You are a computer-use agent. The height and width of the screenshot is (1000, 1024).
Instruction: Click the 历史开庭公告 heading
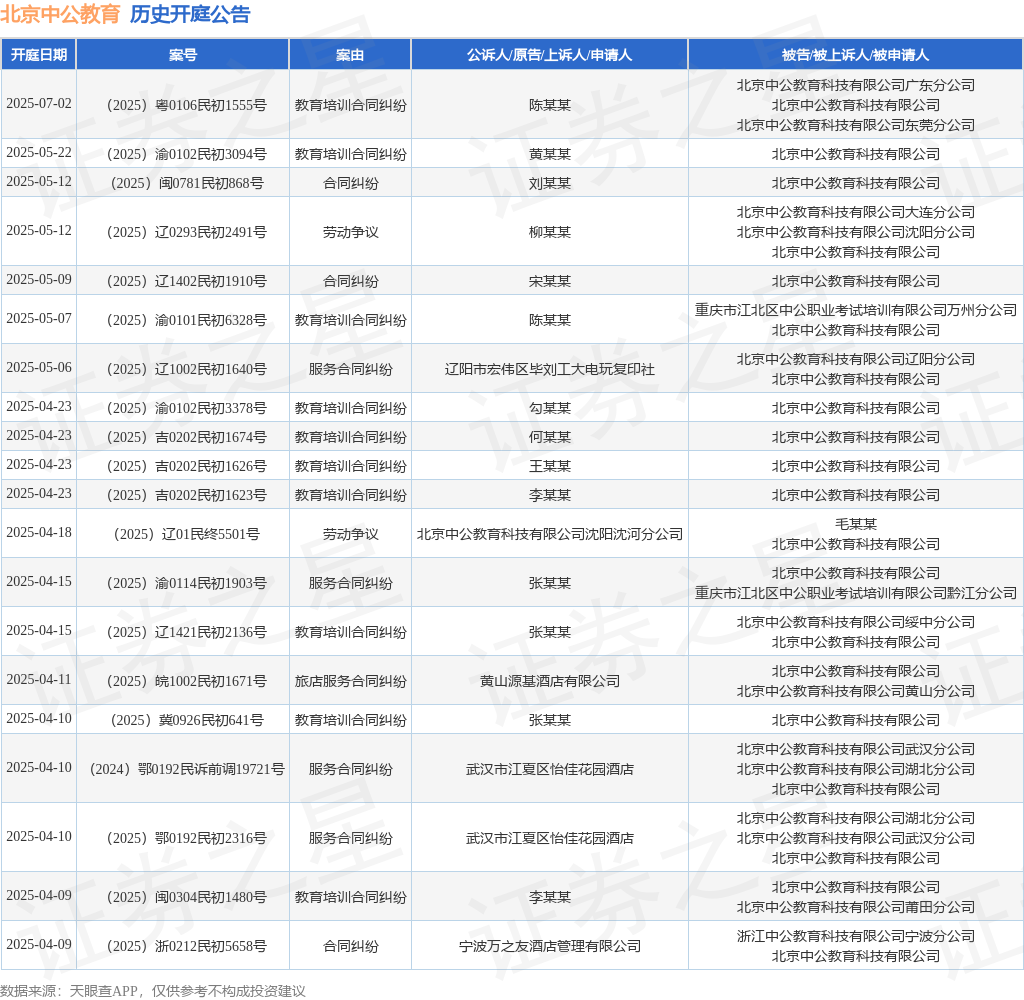point(190,14)
